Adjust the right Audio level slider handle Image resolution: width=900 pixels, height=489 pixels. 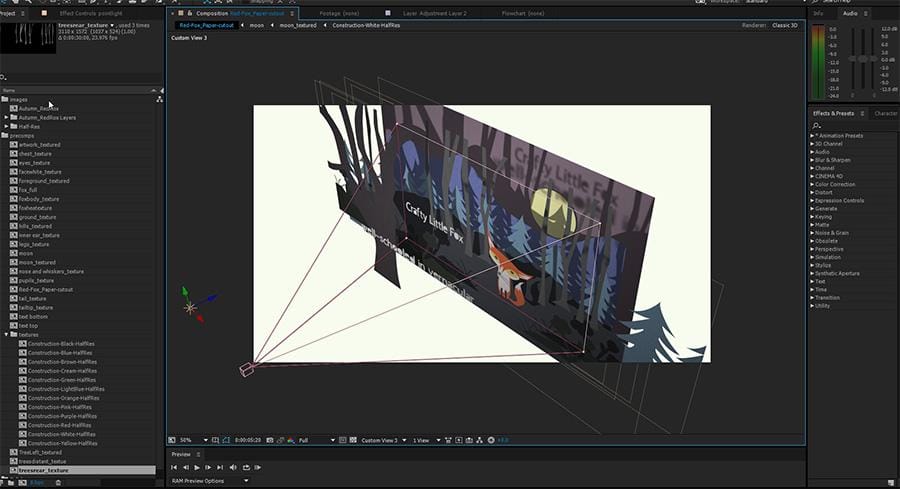click(874, 59)
